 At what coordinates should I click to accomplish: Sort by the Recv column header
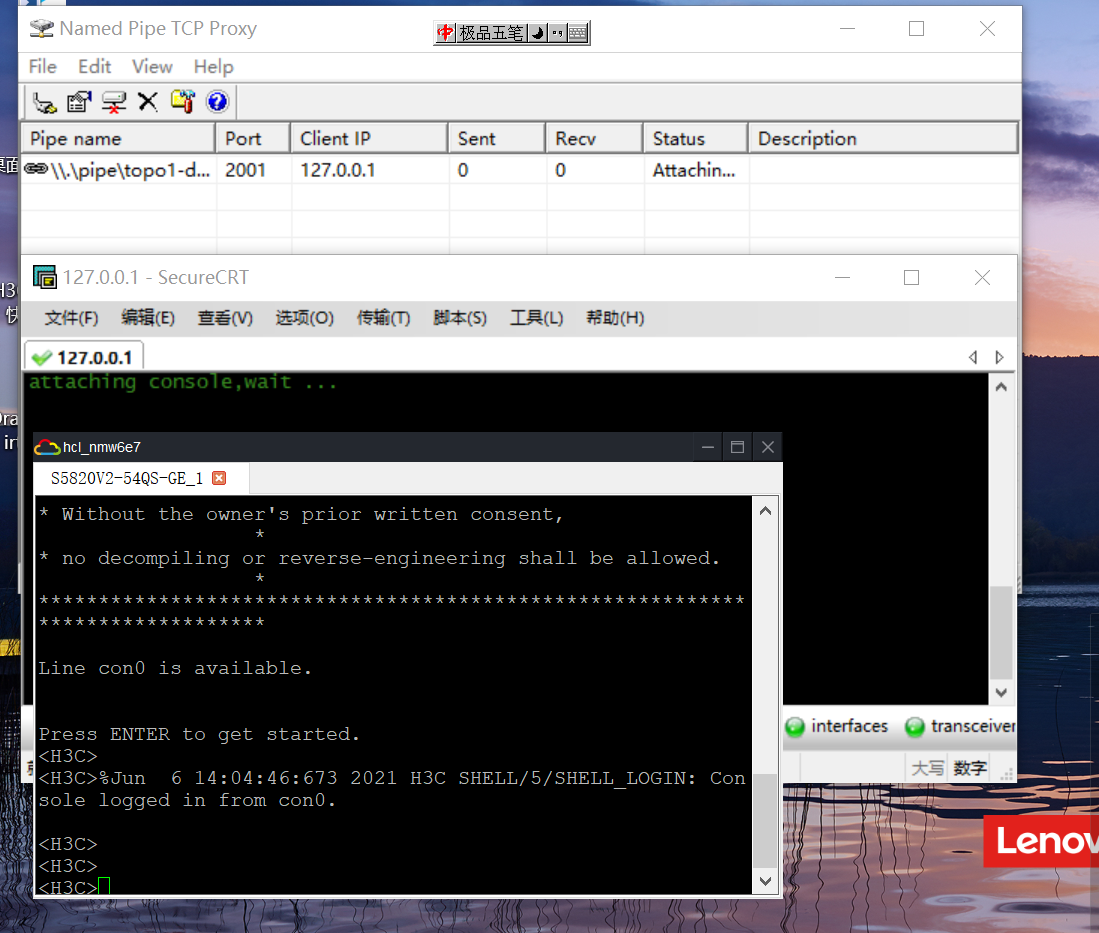594,139
